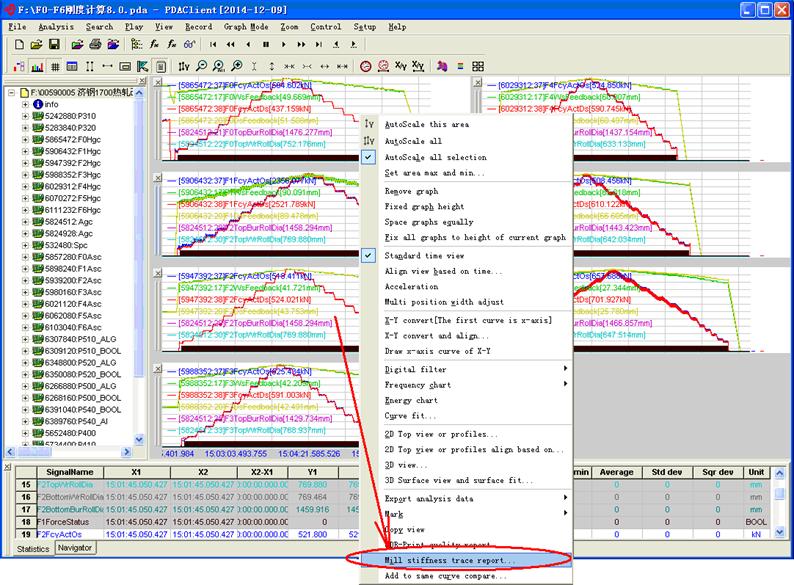Click the purple folder toolbar icon
The height and width of the screenshot is (585, 794).
(x=113, y=45)
